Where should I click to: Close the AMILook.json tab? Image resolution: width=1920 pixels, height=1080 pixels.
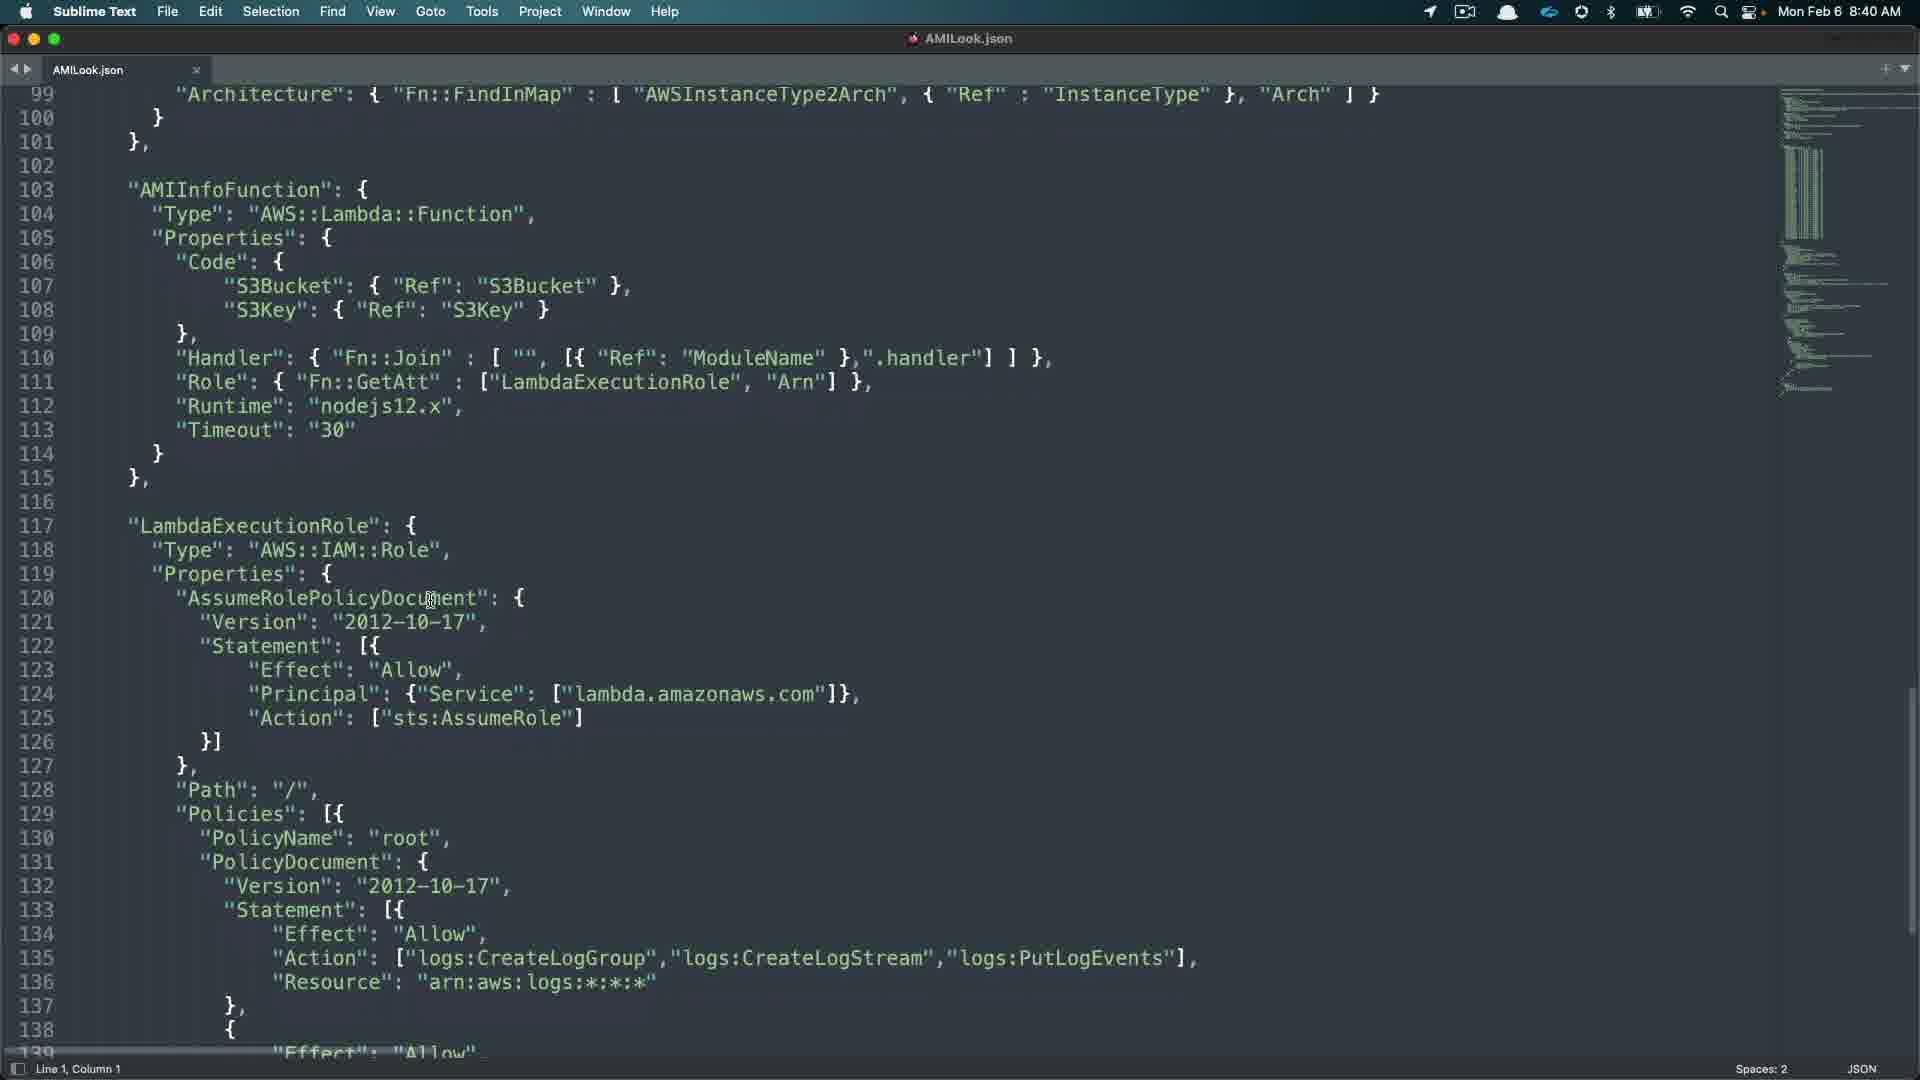[196, 70]
